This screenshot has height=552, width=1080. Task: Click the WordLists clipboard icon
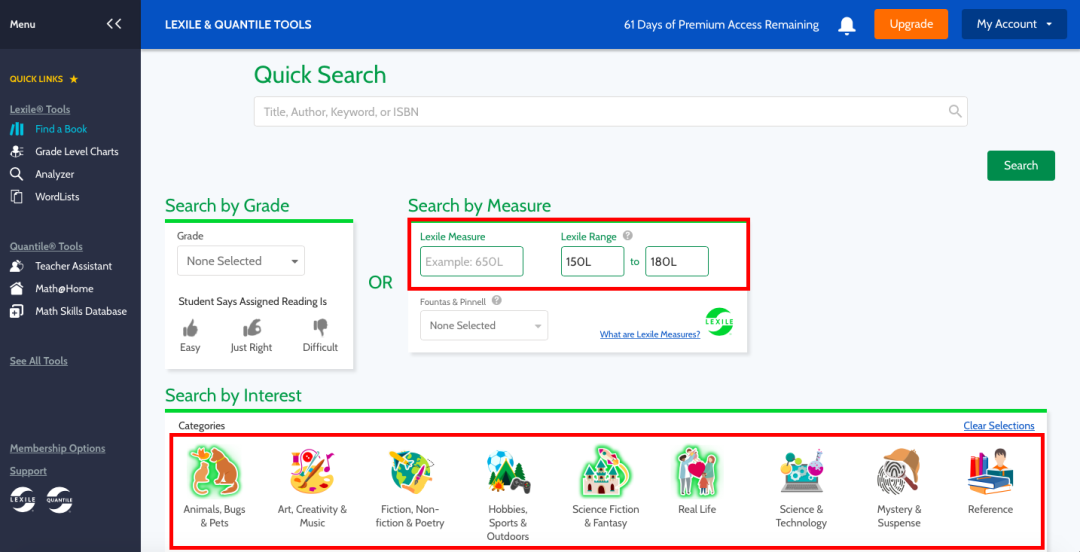click(17, 196)
